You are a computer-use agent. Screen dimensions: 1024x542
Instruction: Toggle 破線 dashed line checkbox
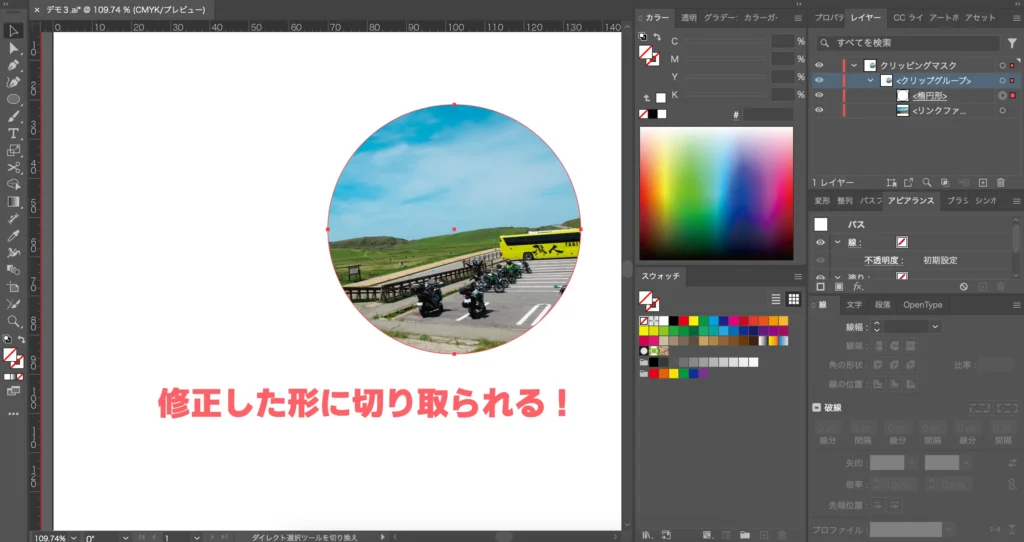(x=816, y=407)
